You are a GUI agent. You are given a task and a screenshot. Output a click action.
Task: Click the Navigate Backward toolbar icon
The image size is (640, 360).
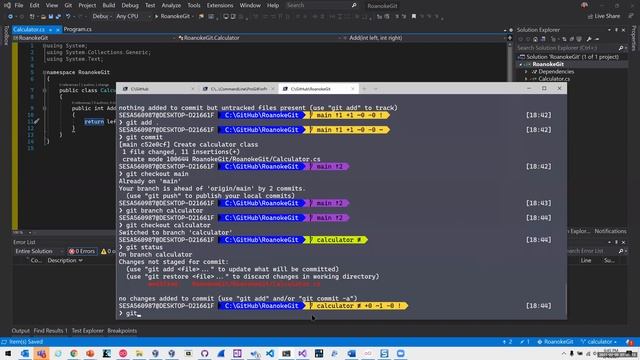pyautogui.click(x=10, y=16)
